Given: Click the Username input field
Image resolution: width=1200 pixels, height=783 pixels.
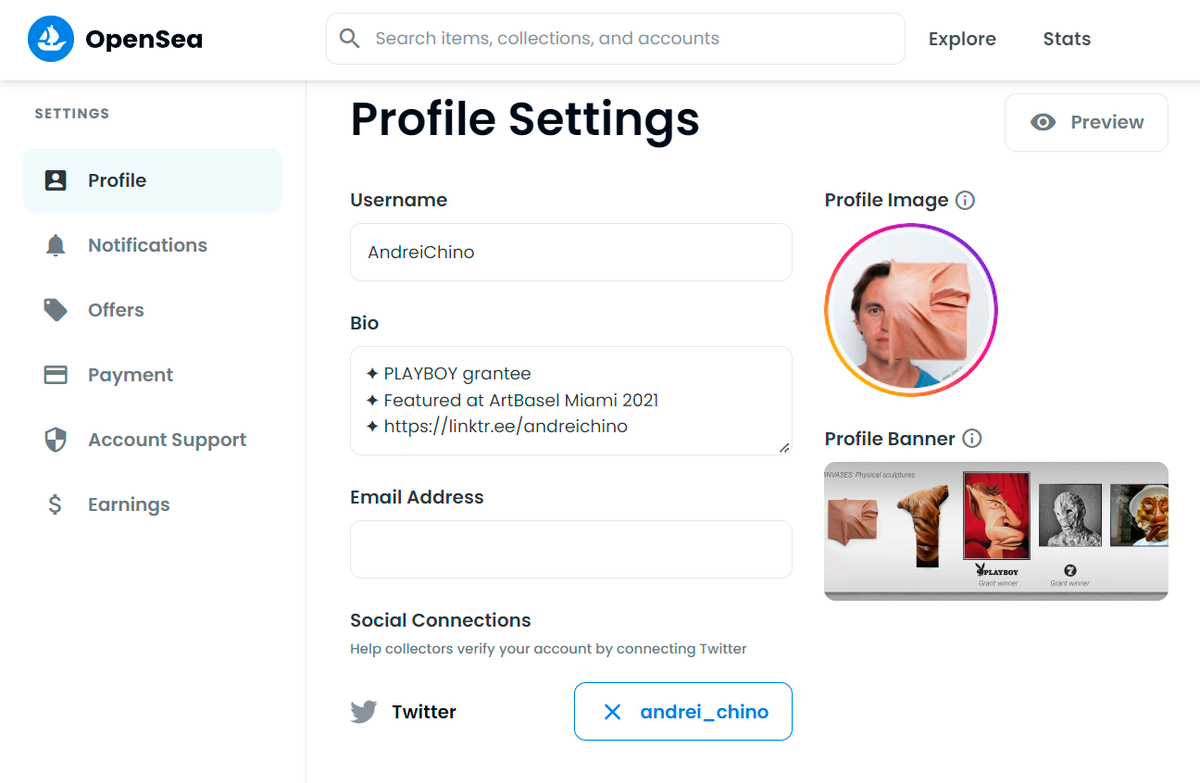Looking at the screenshot, I should [571, 252].
